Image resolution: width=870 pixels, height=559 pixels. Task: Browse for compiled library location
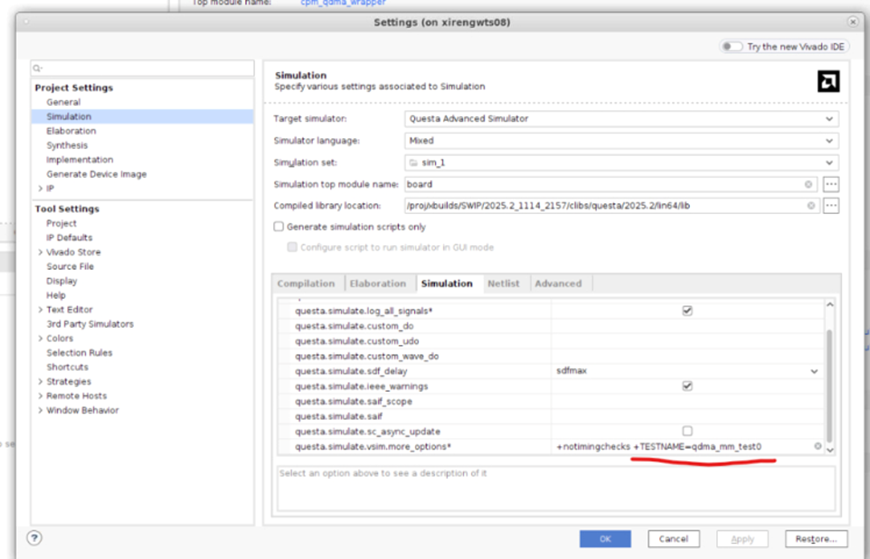831,205
